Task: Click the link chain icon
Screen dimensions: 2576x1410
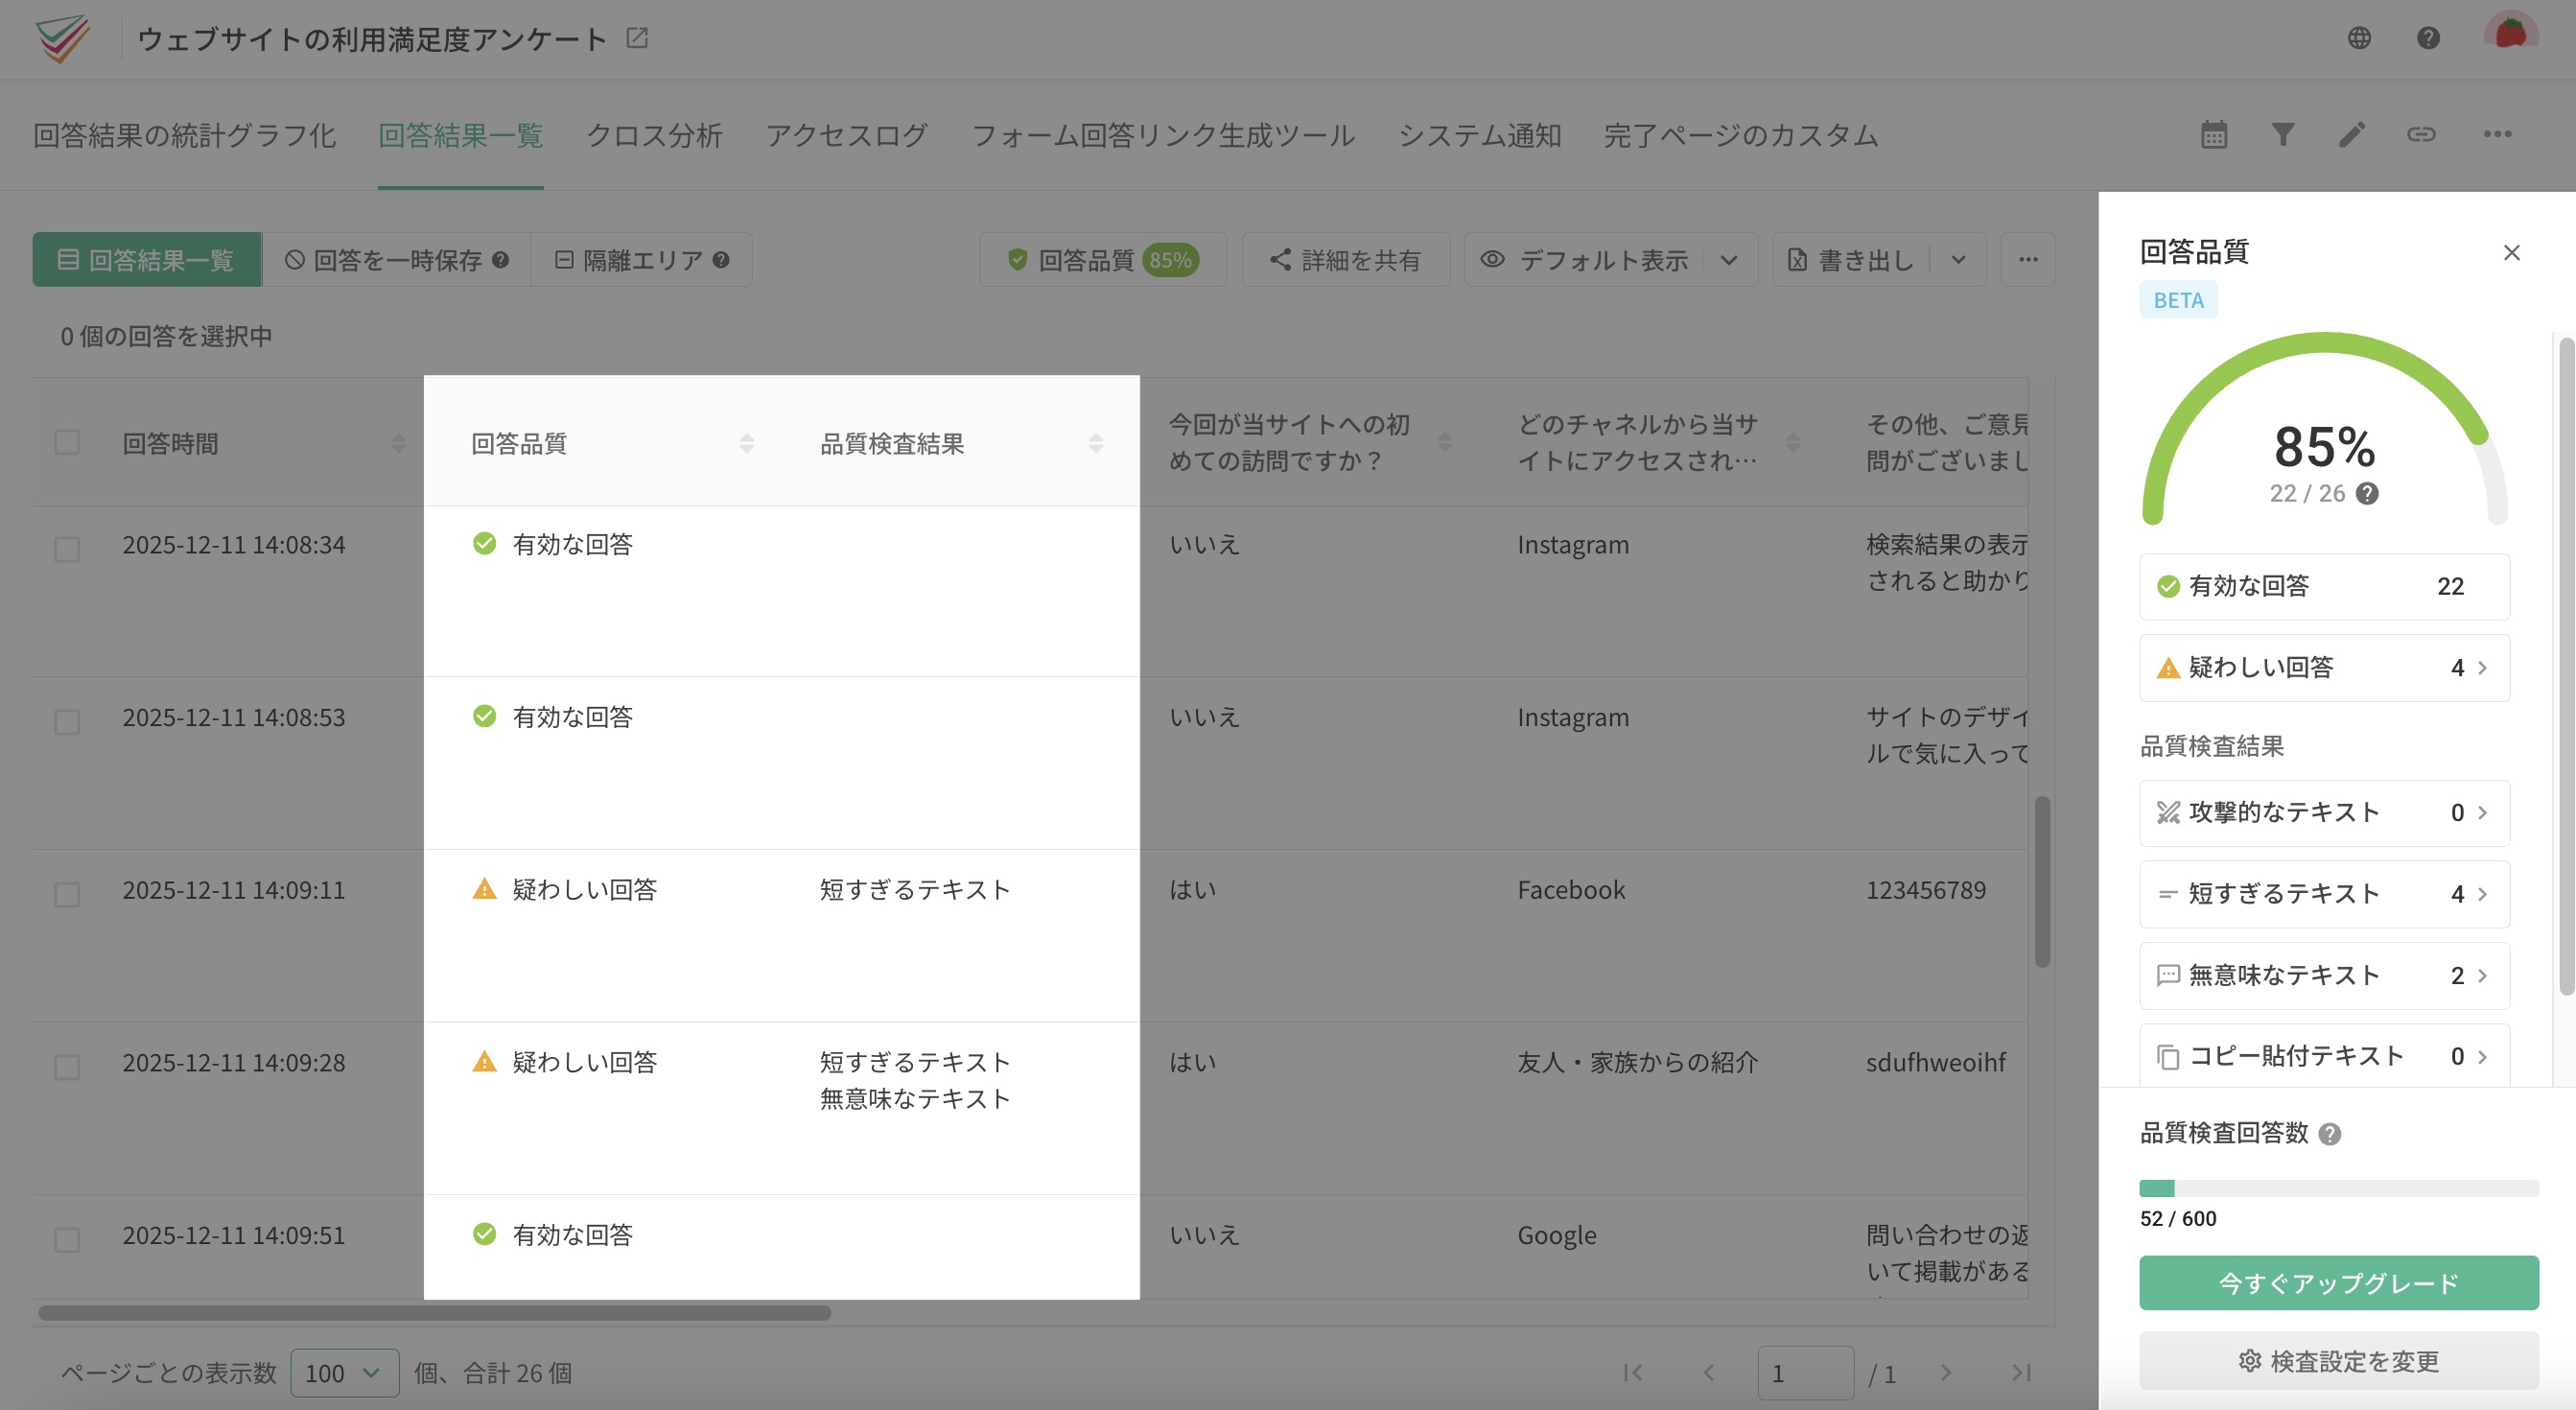Action: [x=2421, y=134]
